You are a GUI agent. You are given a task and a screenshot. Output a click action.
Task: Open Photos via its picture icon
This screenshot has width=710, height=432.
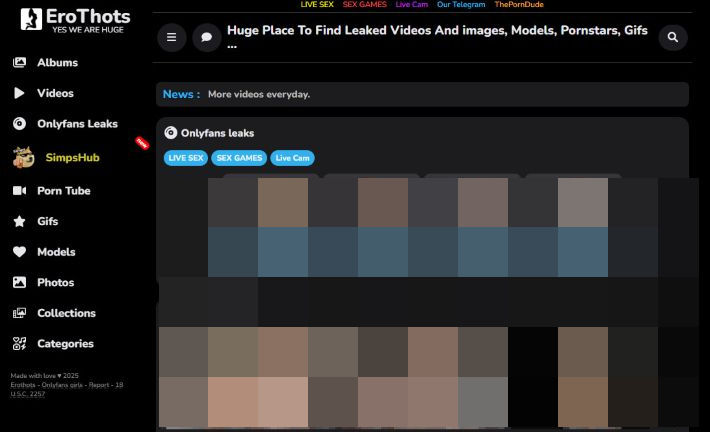tap(19, 283)
